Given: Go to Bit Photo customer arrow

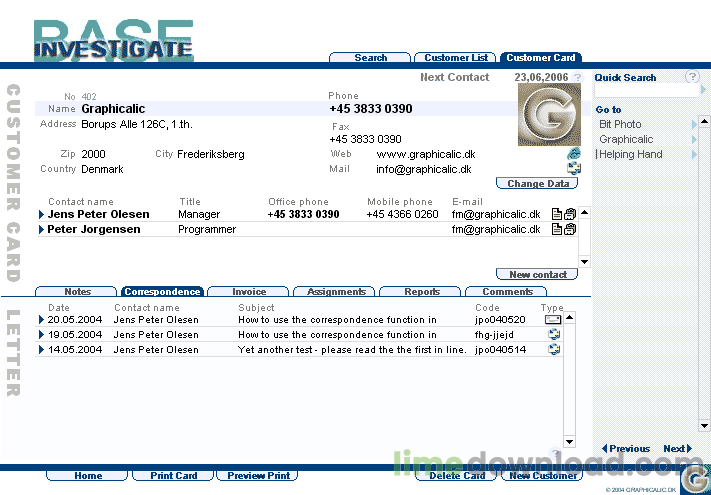Looking at the screenshot, I should coord(694,125).
